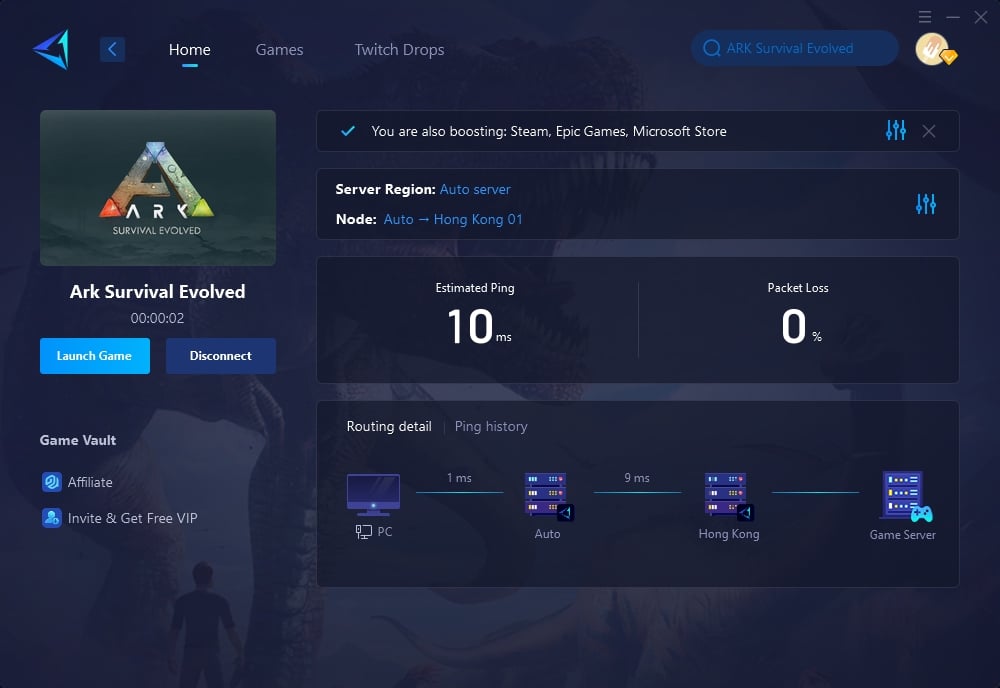Switch to the Games tab
This screenshot has height=688, width=1000.
279,50
